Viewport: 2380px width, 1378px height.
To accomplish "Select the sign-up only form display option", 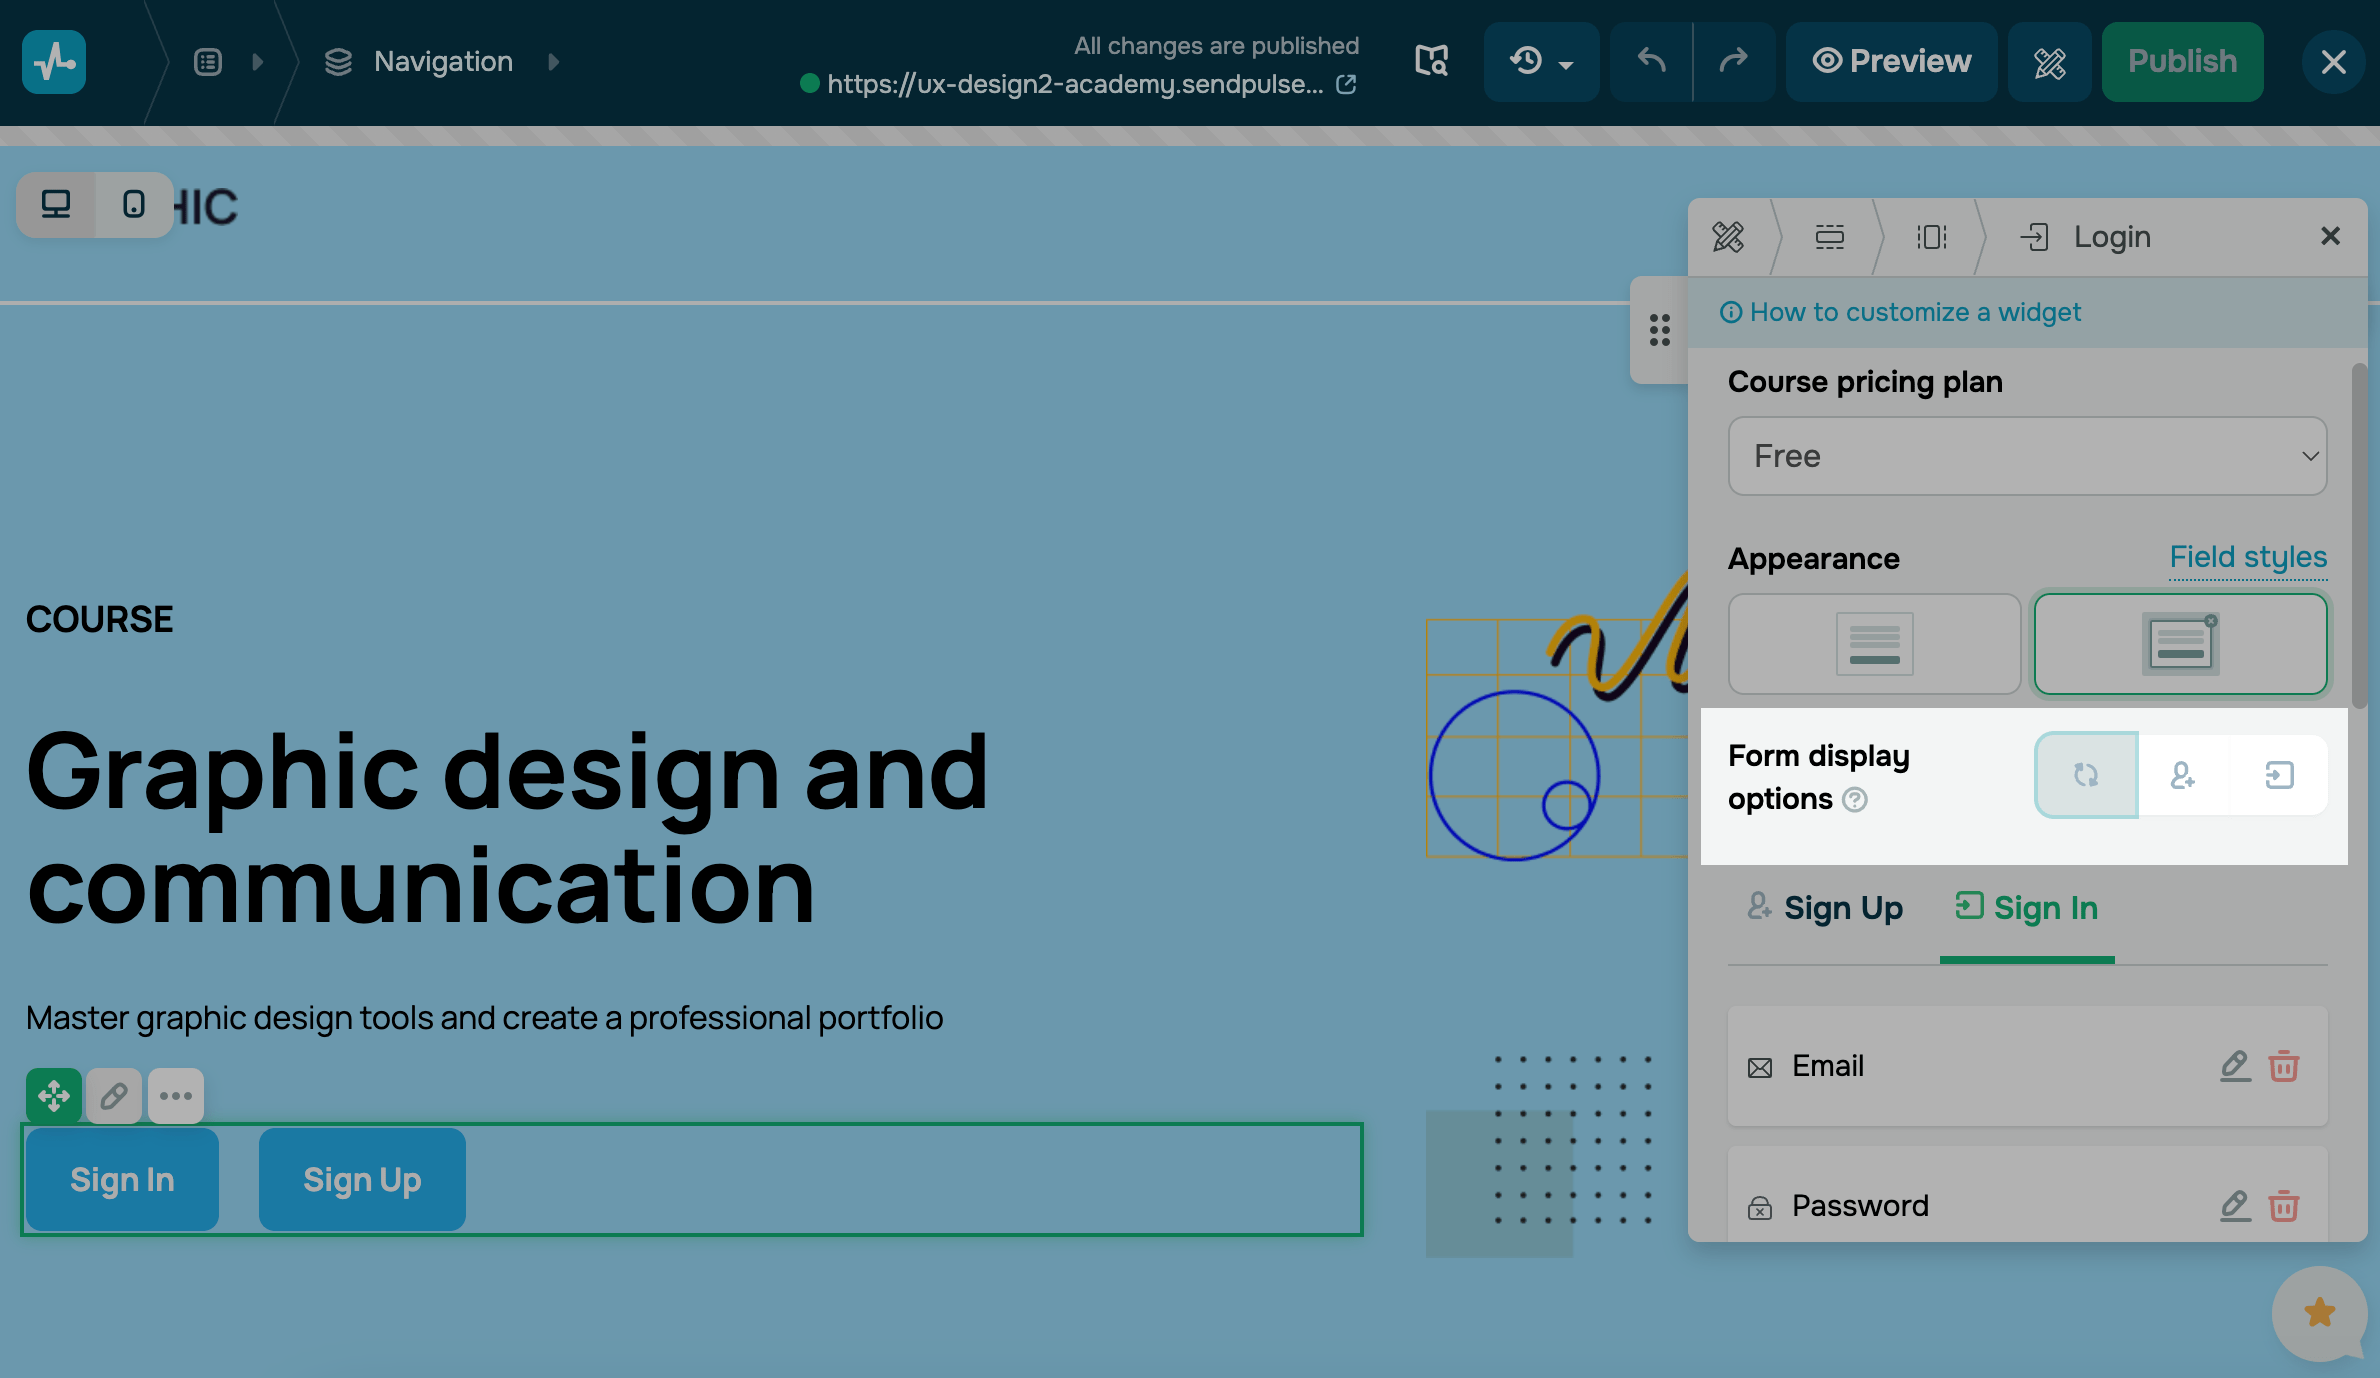I will [x=2183, y=775].
